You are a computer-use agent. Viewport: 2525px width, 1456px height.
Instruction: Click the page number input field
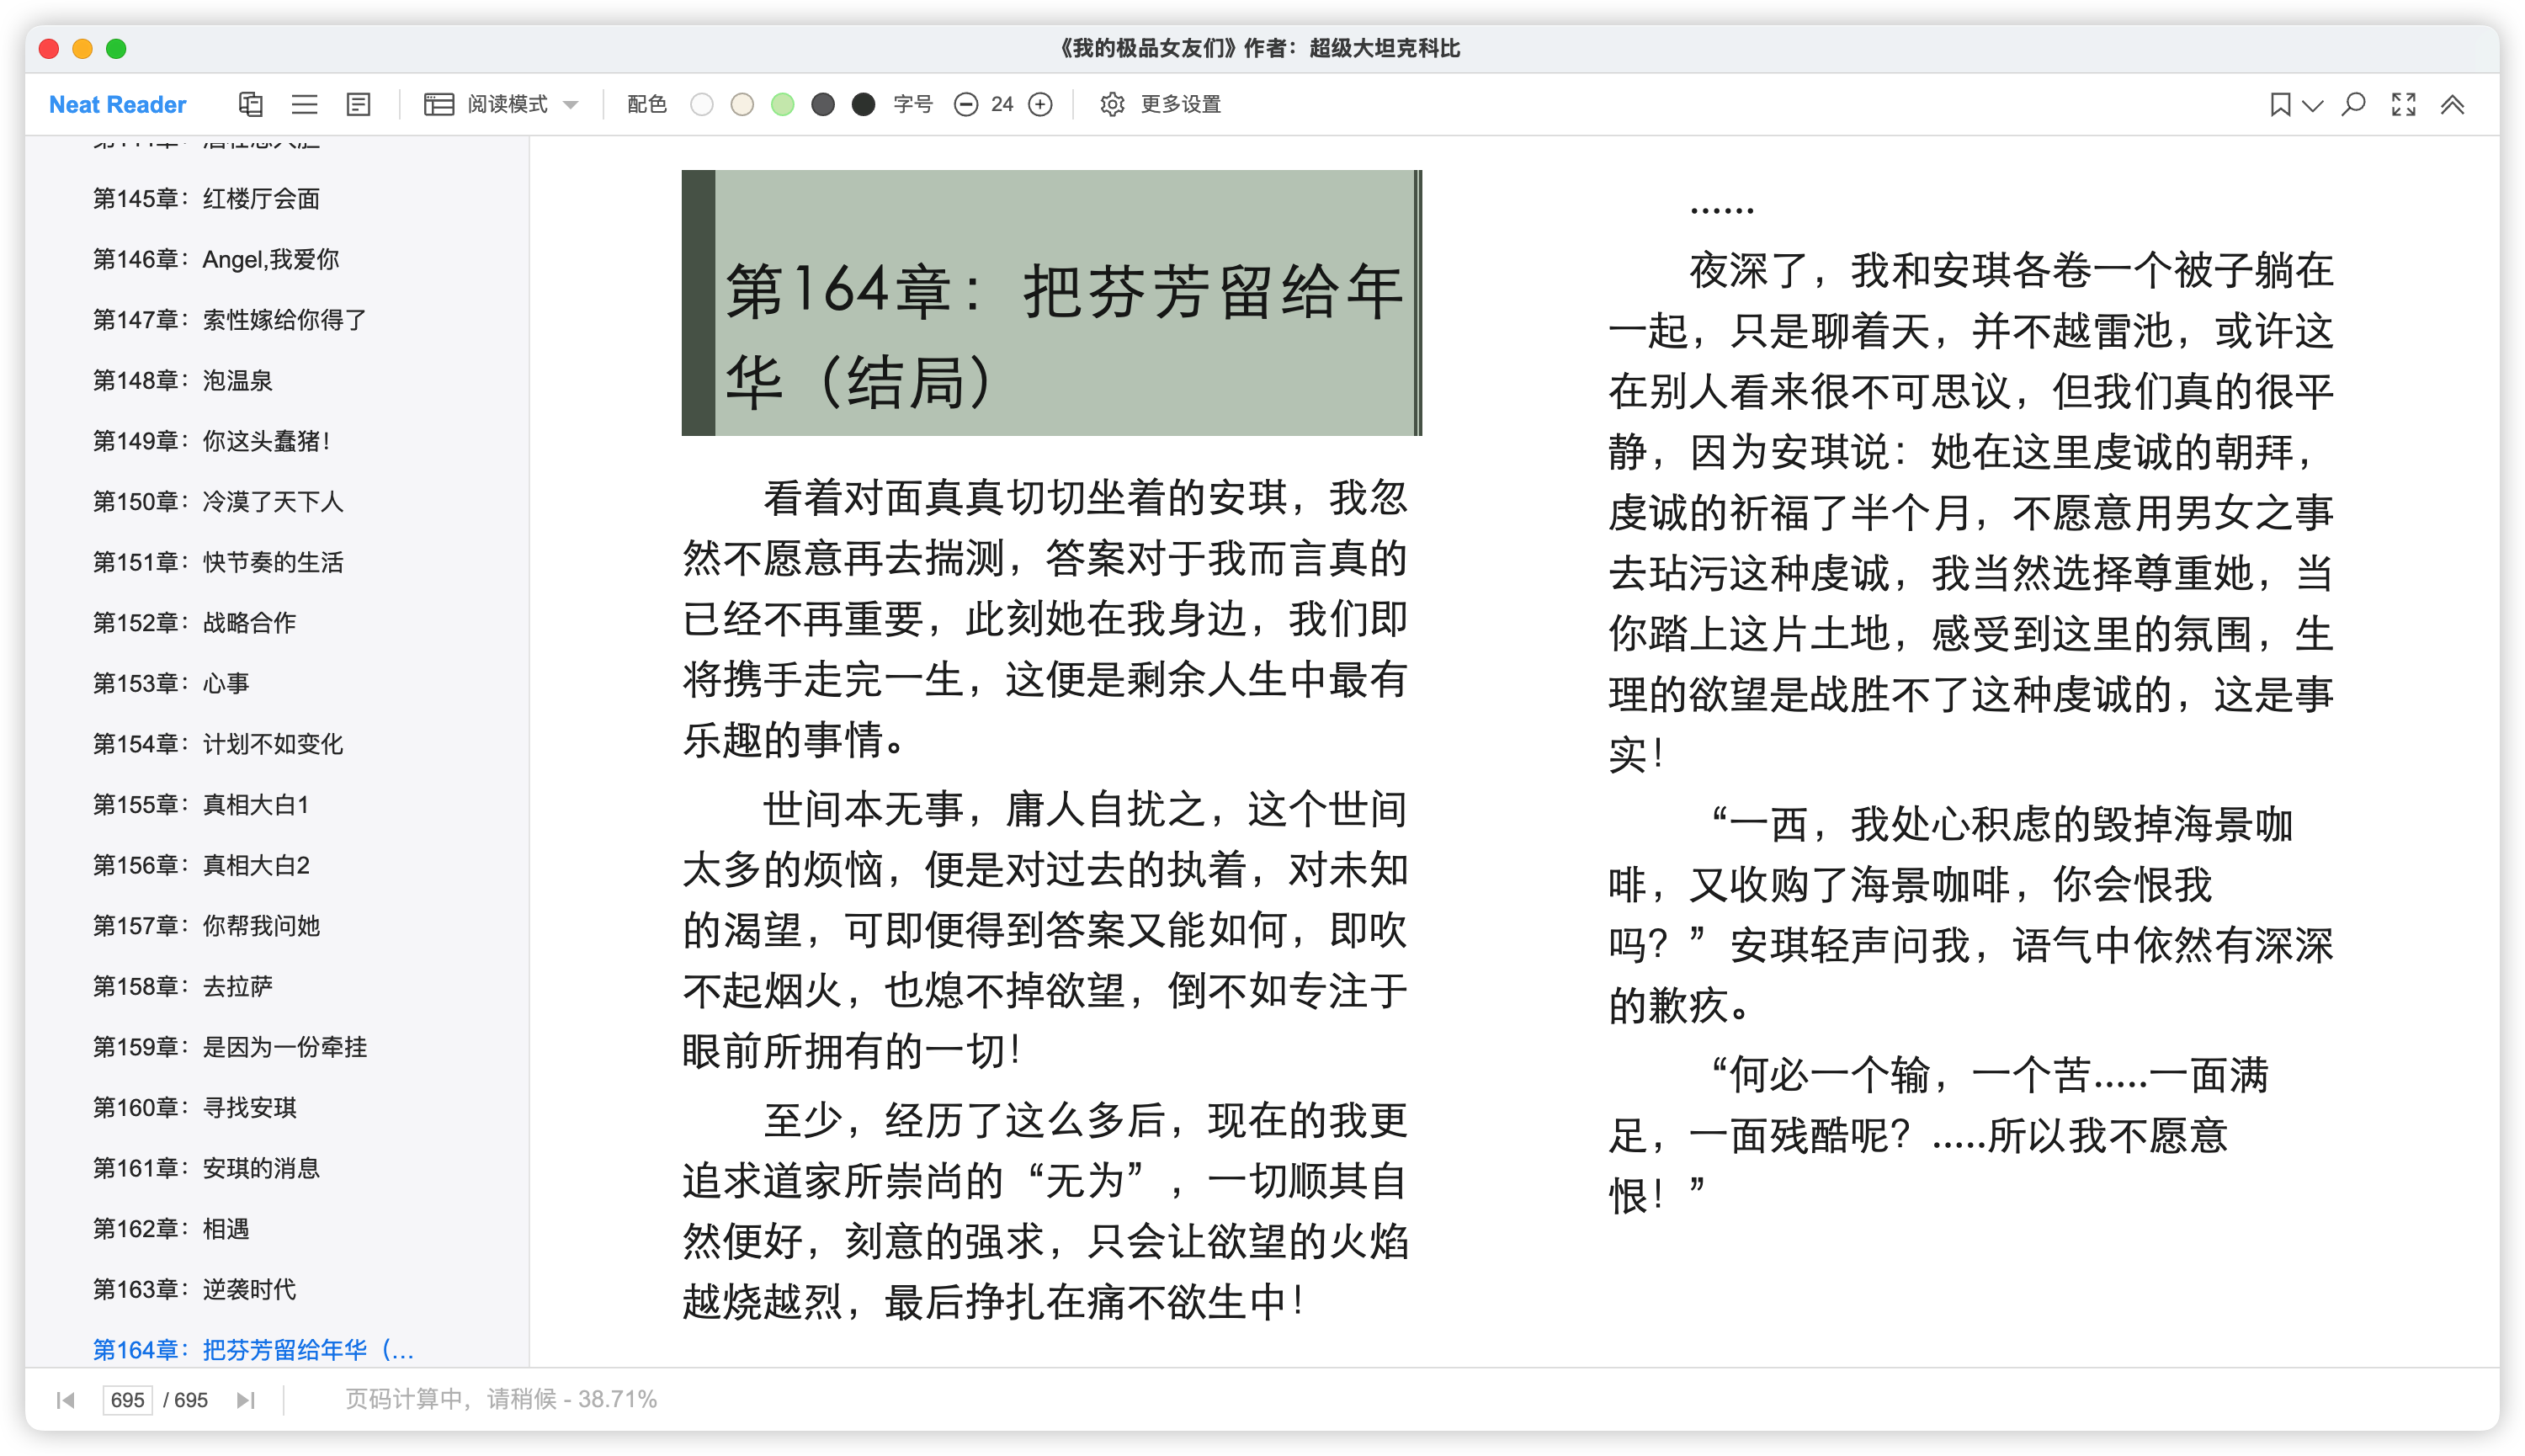(x=127, y=1399)
